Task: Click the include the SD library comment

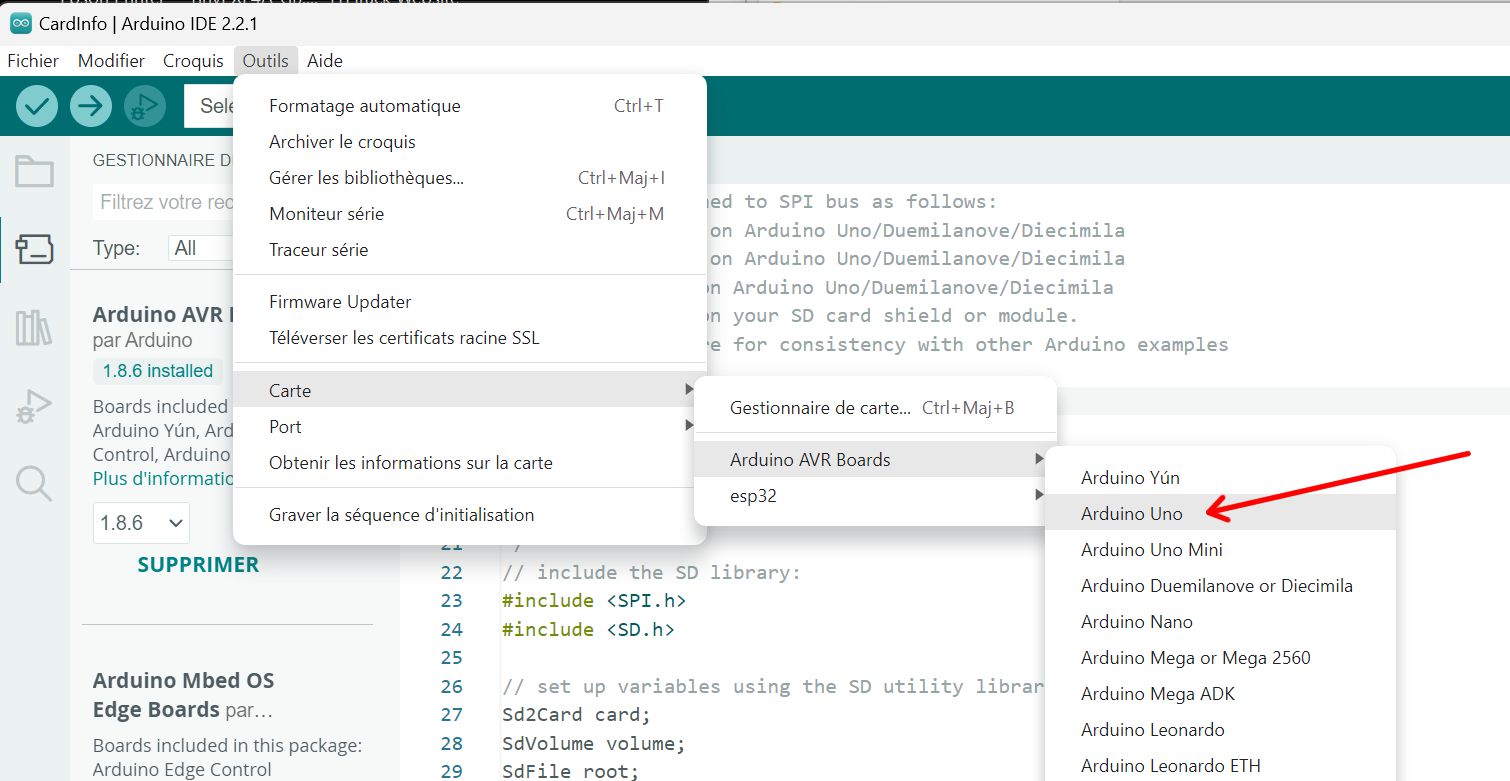Action: [x=651, y=573]
